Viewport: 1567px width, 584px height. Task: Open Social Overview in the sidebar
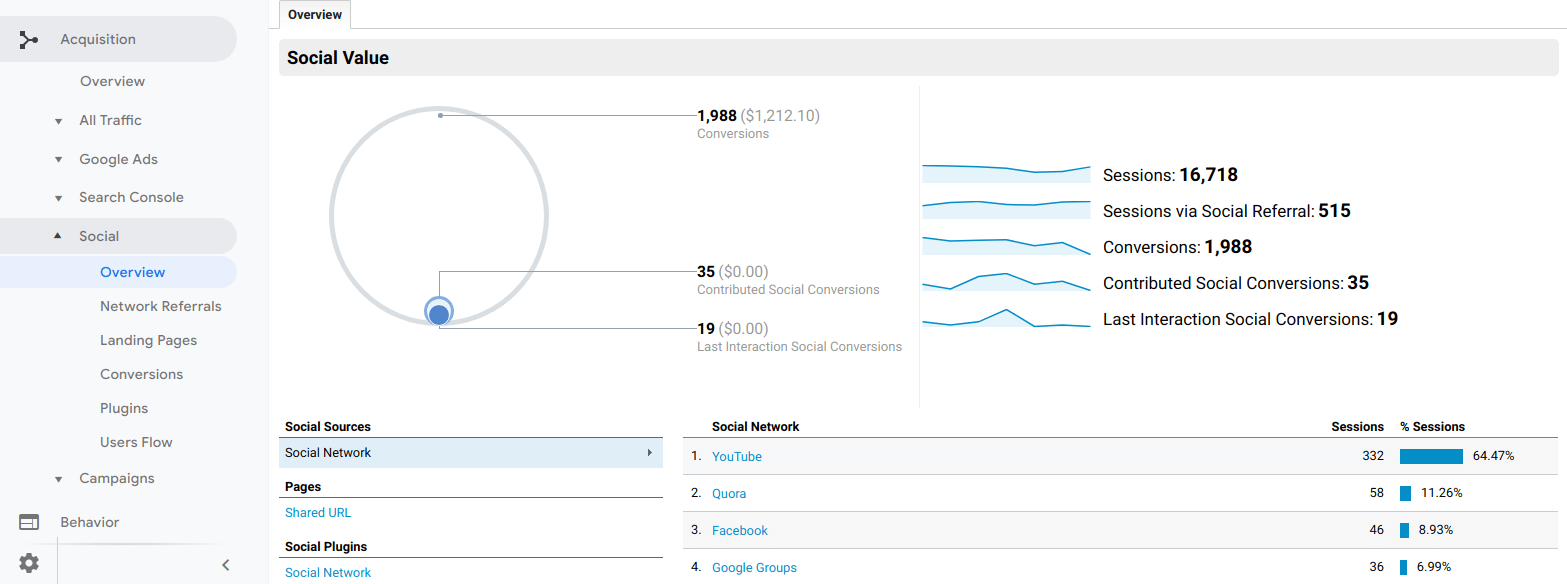point(133,272)
